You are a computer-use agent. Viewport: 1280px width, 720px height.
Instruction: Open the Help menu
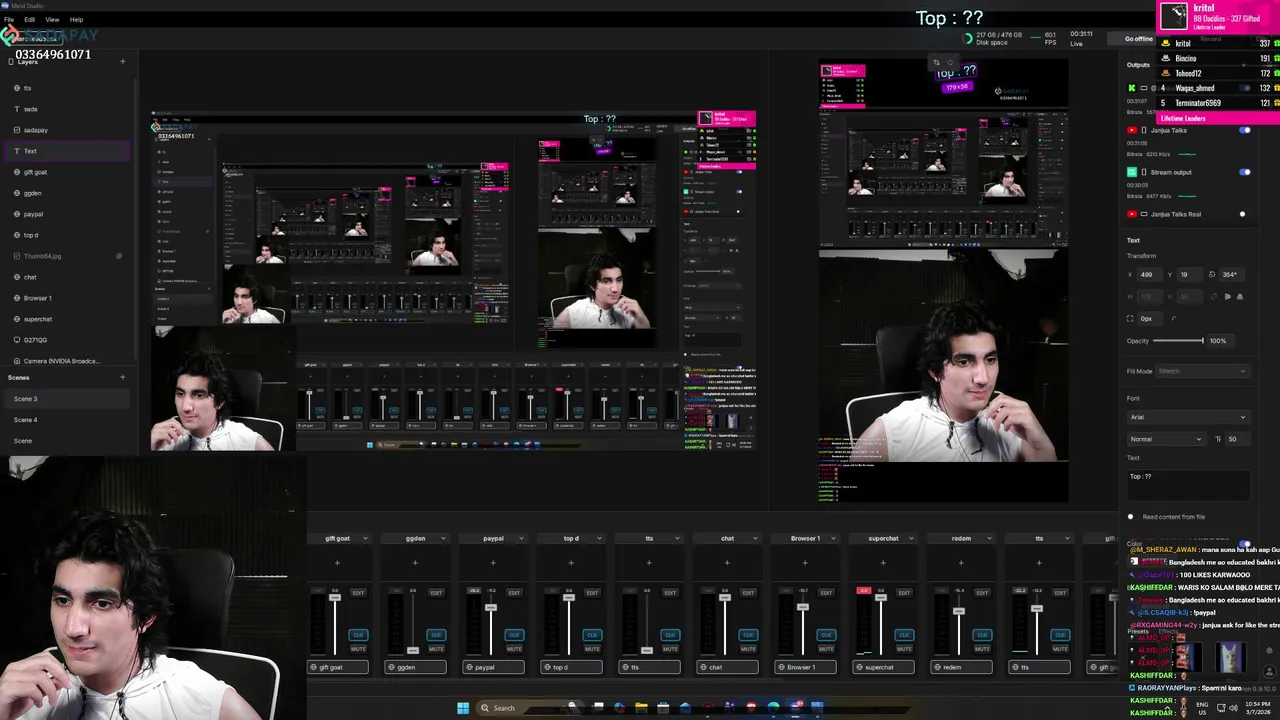[76, 19]
